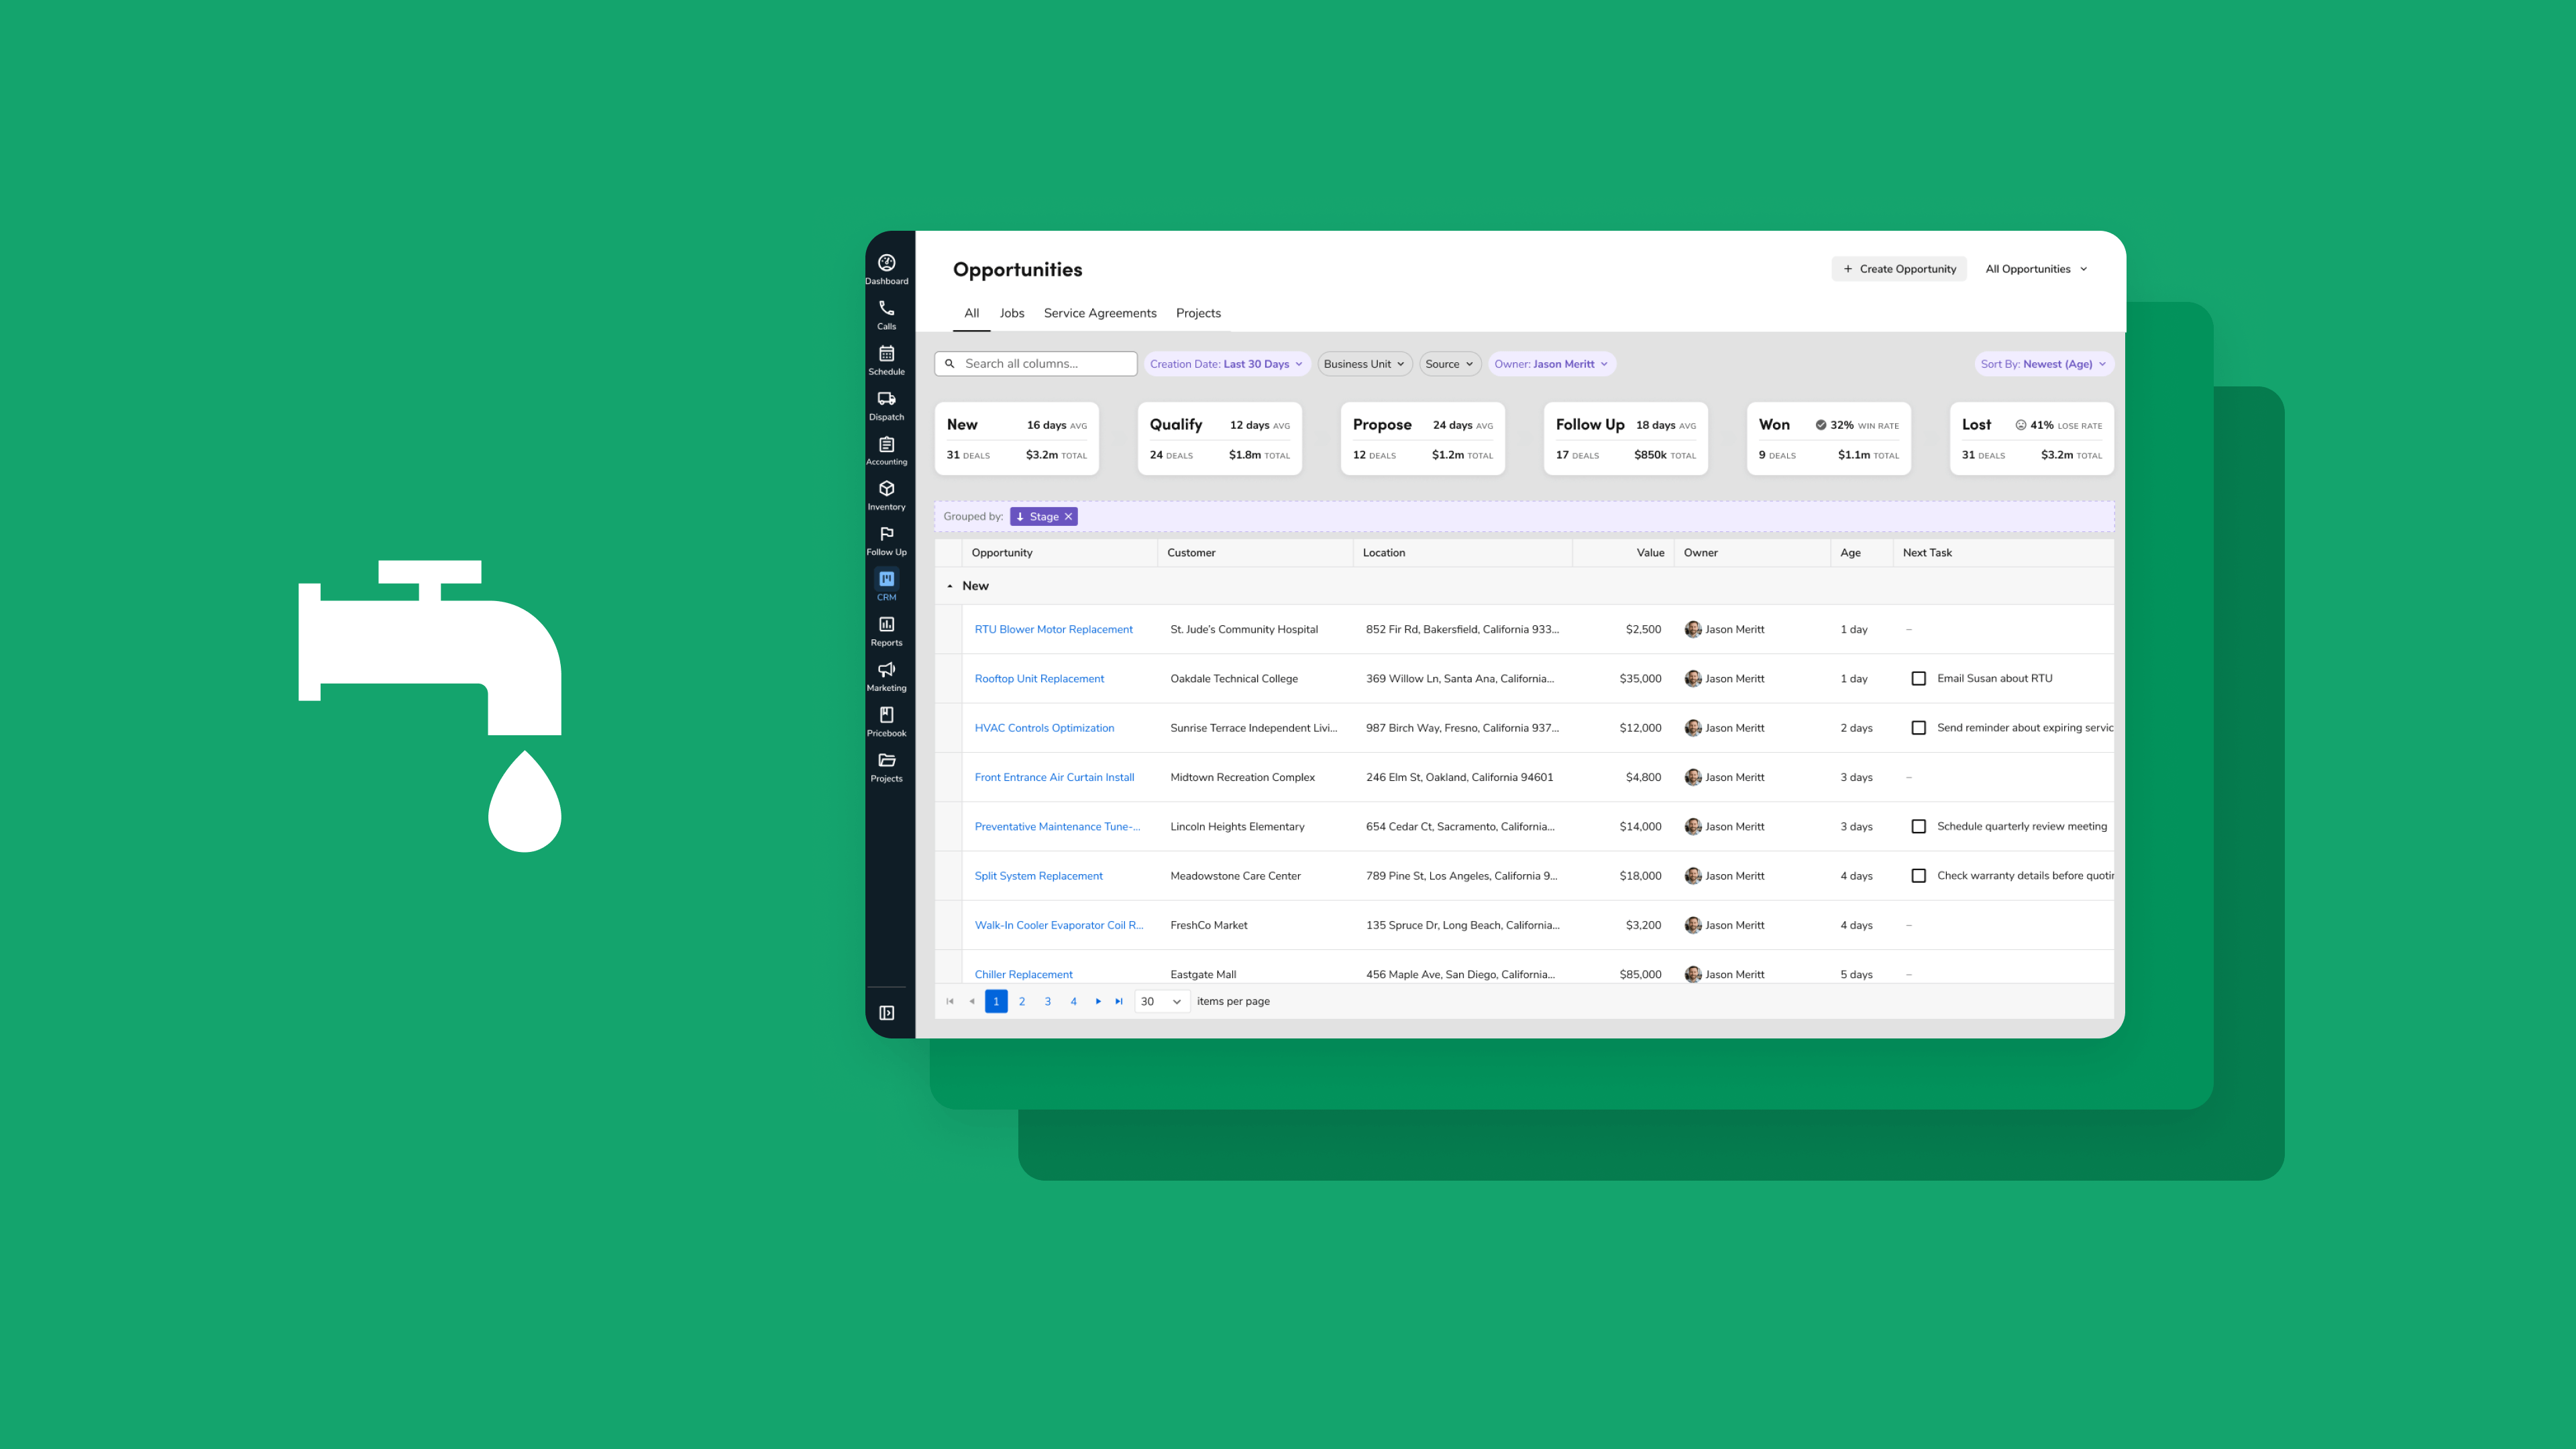Switch to the Jobs tab

(x=1011, y=313)
